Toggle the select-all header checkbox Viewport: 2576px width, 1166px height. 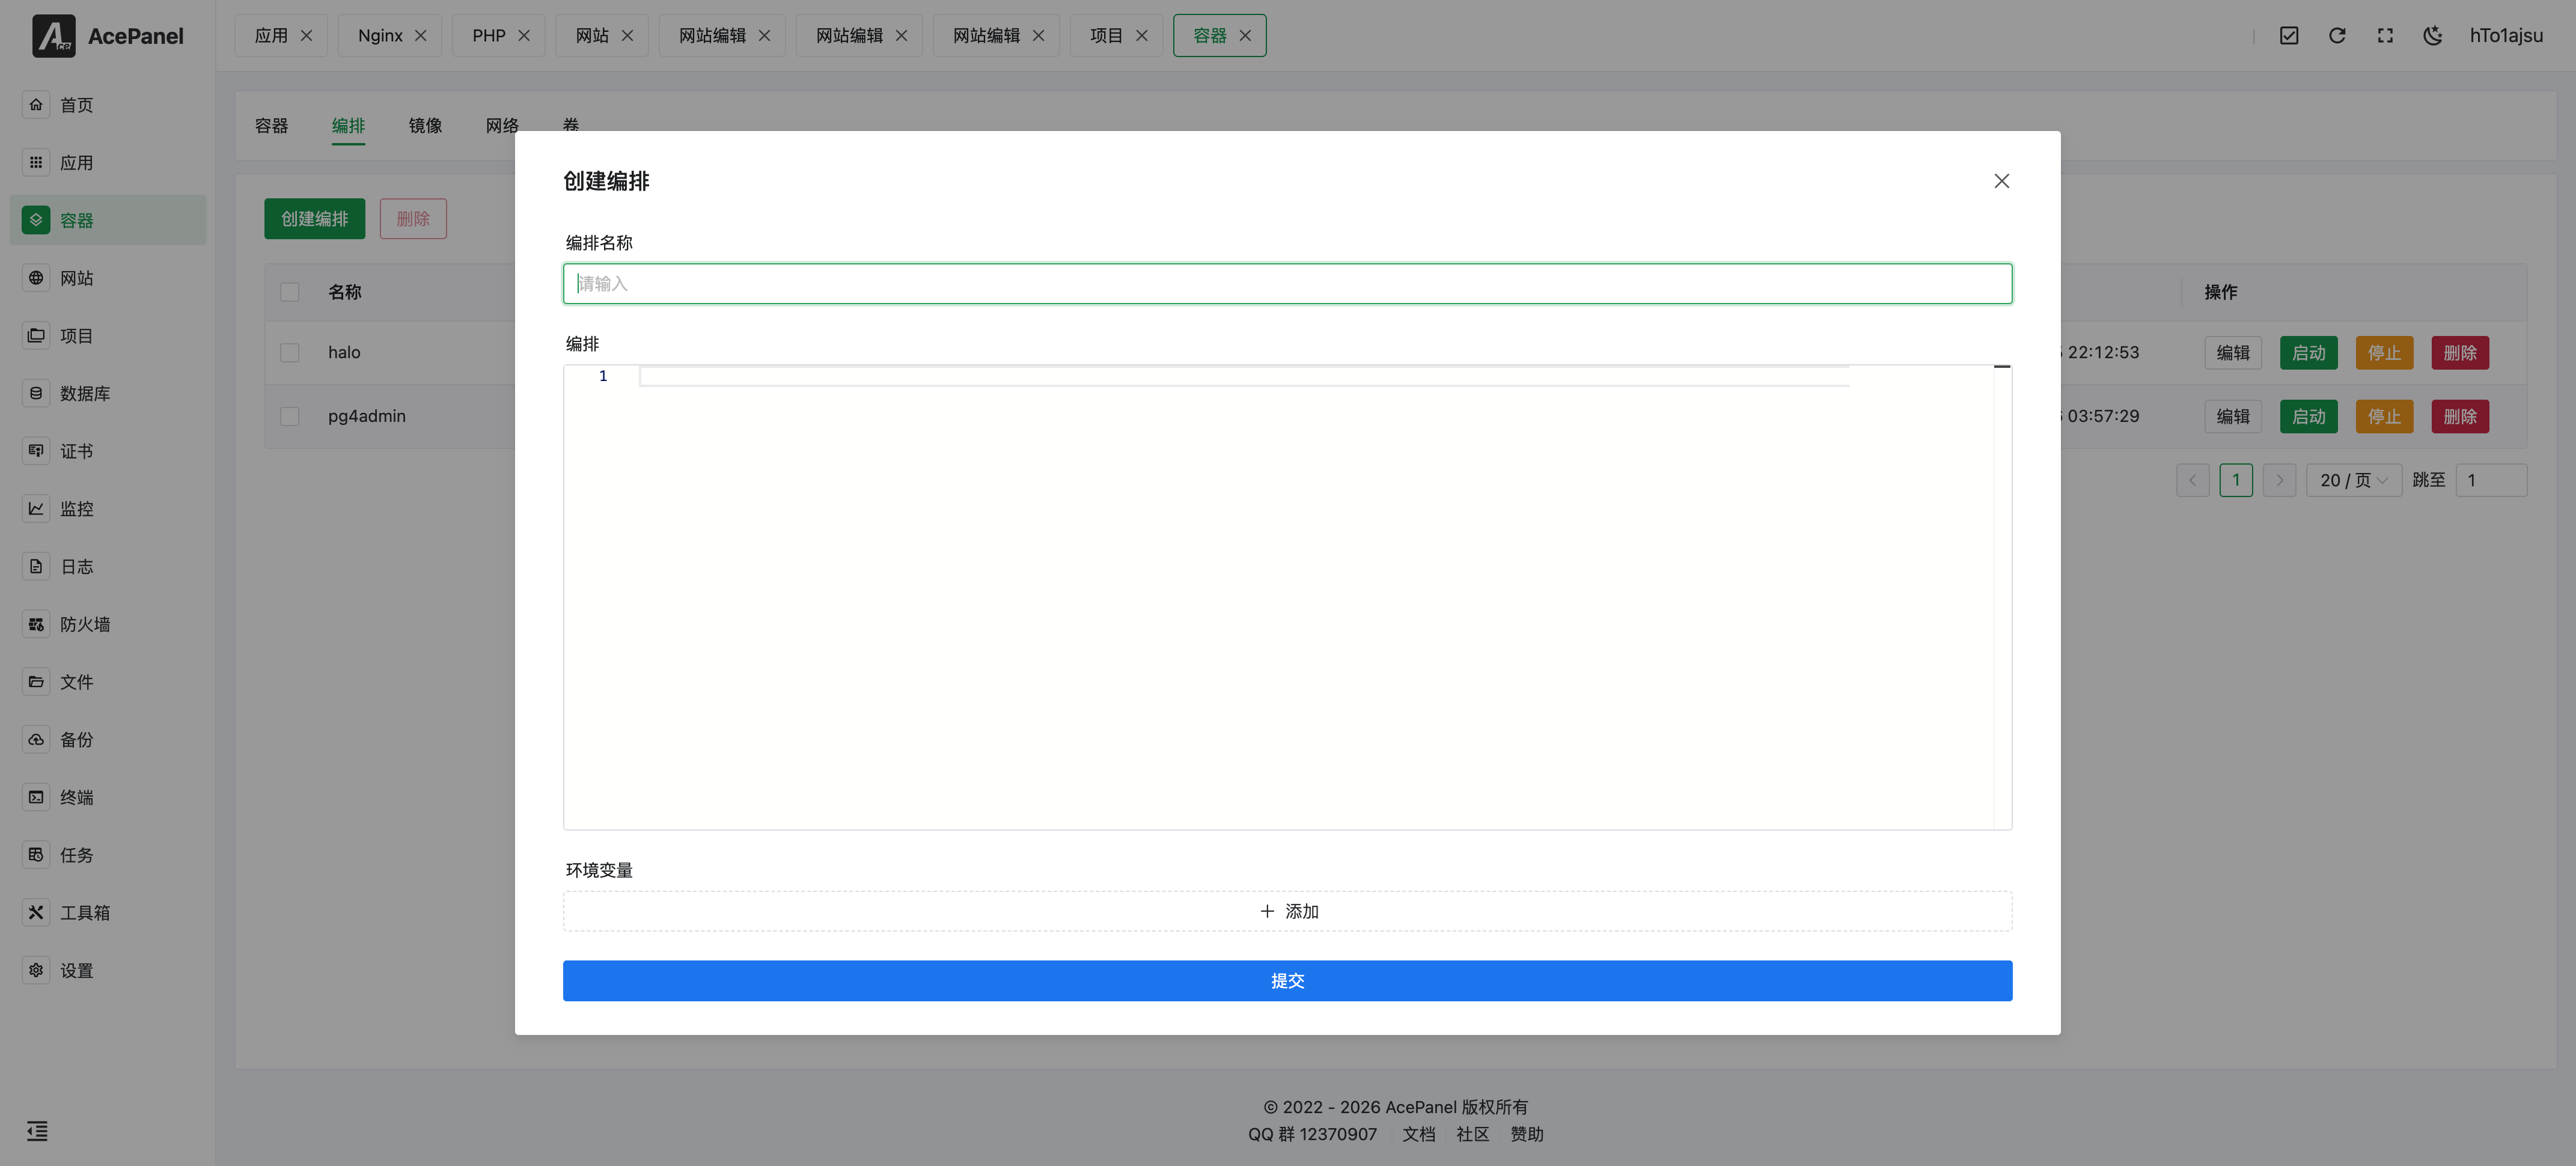tap(289, 292)
